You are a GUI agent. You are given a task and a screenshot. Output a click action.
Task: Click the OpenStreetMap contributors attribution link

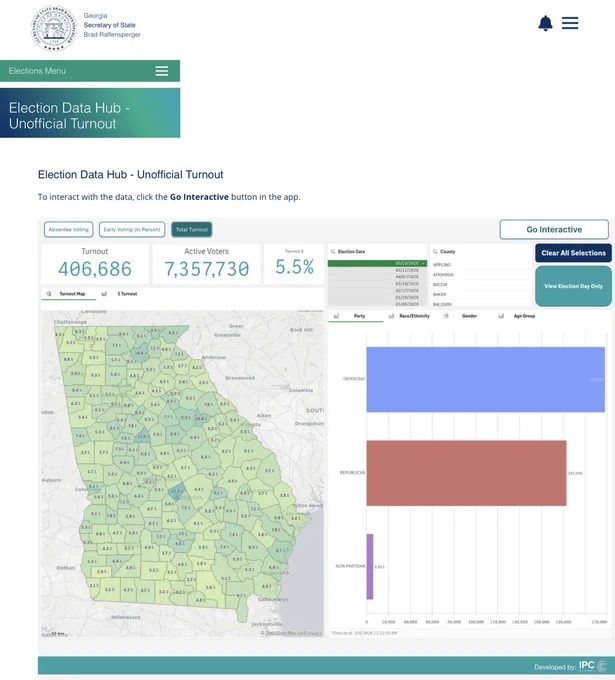(x=291, y=633)
